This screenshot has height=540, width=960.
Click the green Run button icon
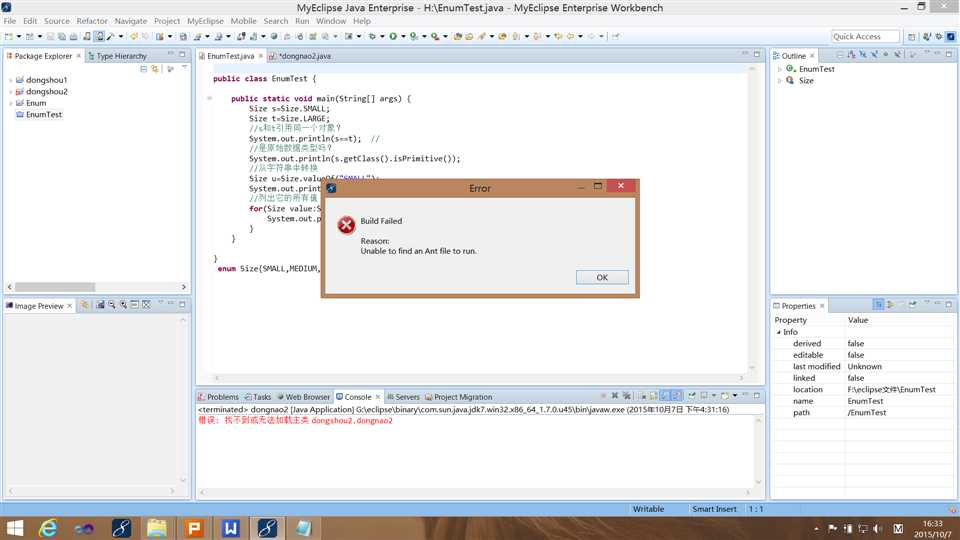tap(393, 37)
